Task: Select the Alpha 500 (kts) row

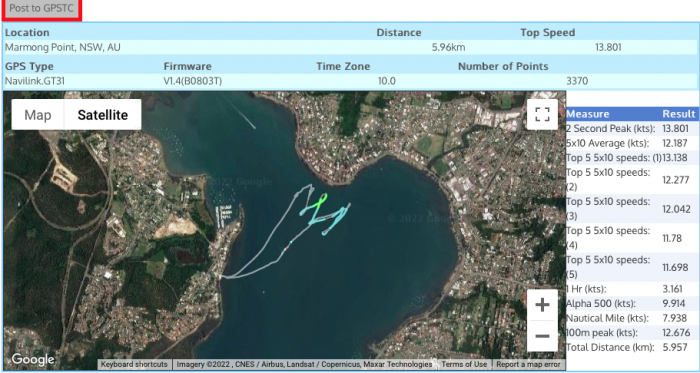Action: pyautogui.click(x=632, y=304)
